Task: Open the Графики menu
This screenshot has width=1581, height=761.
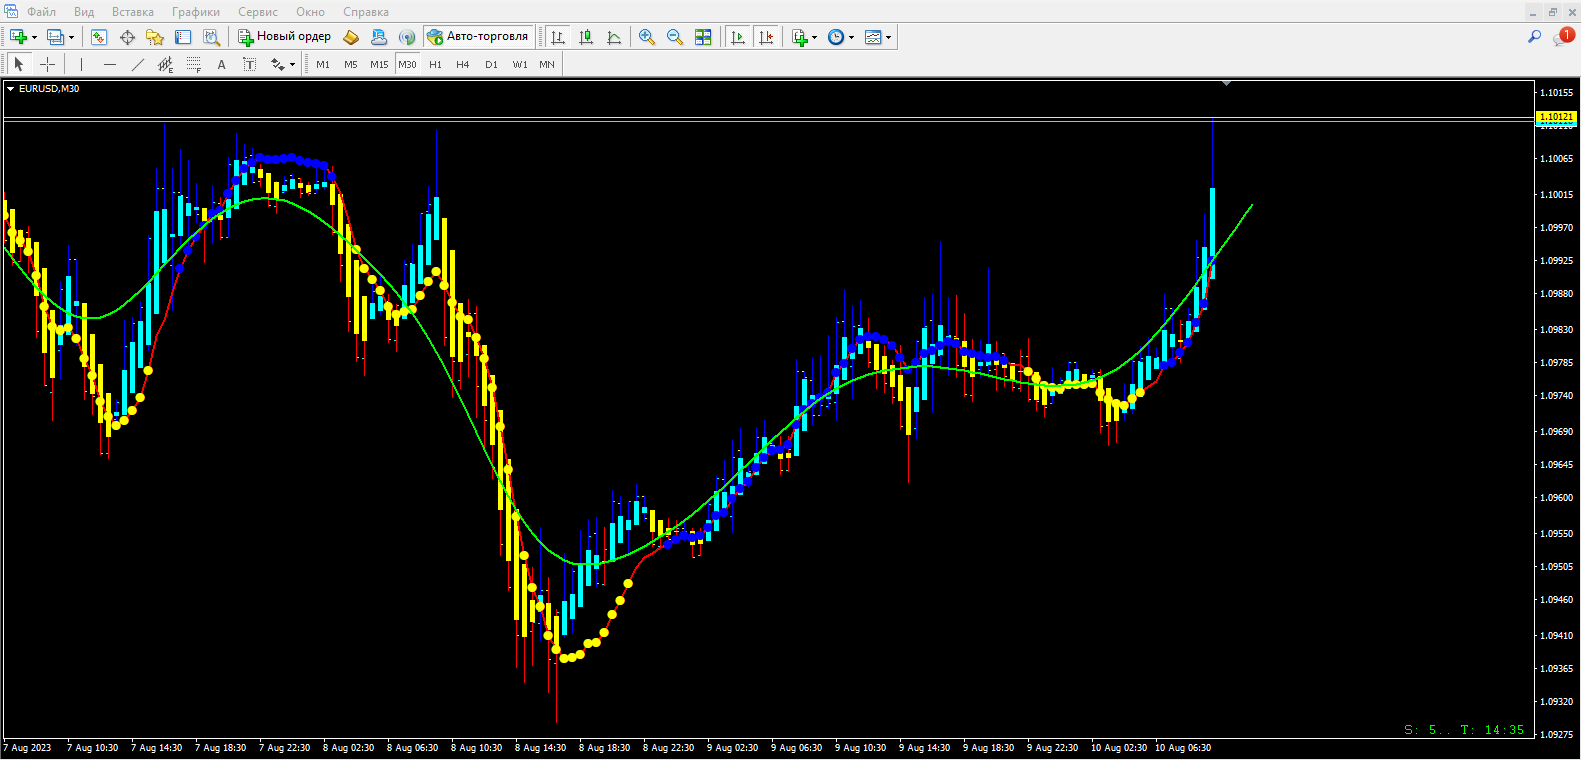Action: (x=195, y=12)
